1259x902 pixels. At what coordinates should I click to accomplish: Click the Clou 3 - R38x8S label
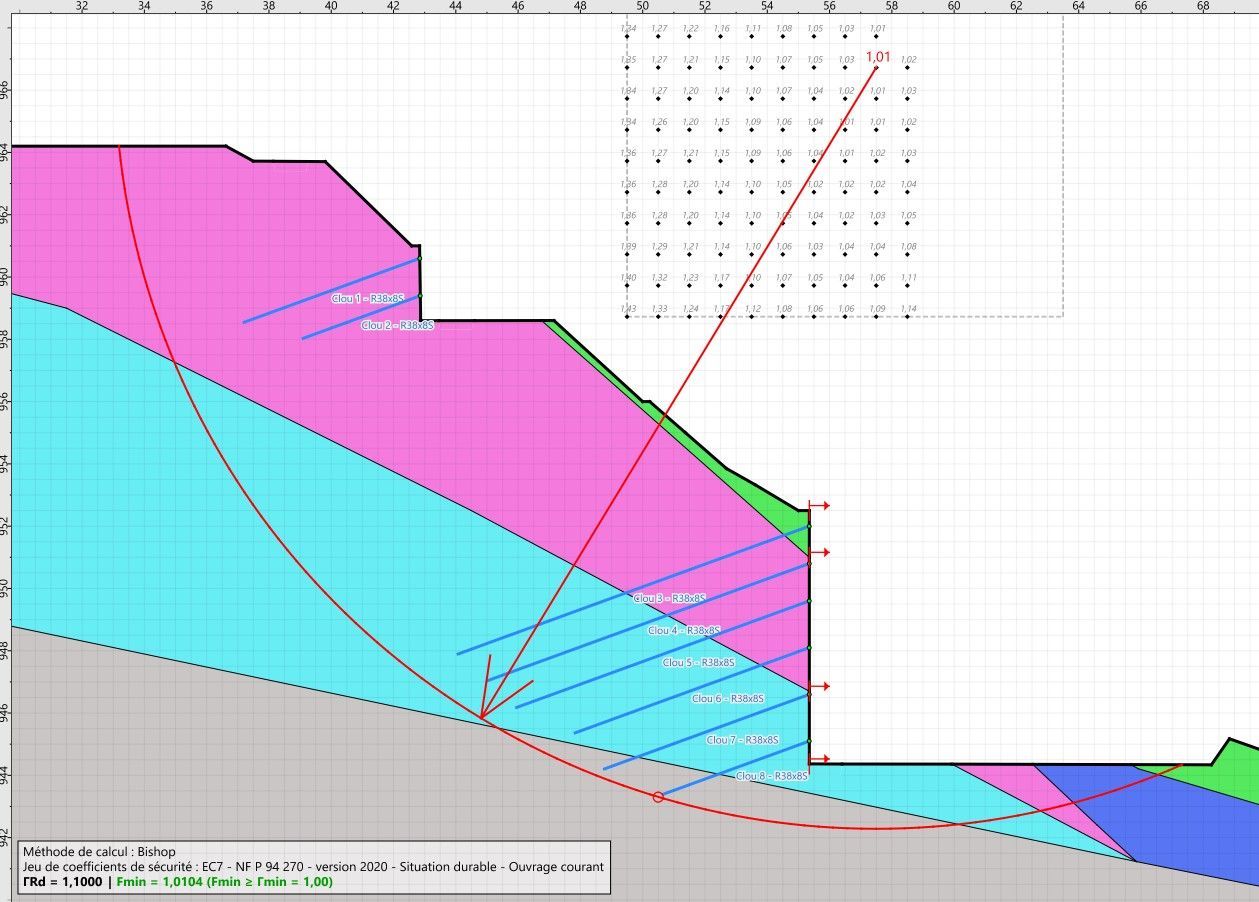coord(669,598)
